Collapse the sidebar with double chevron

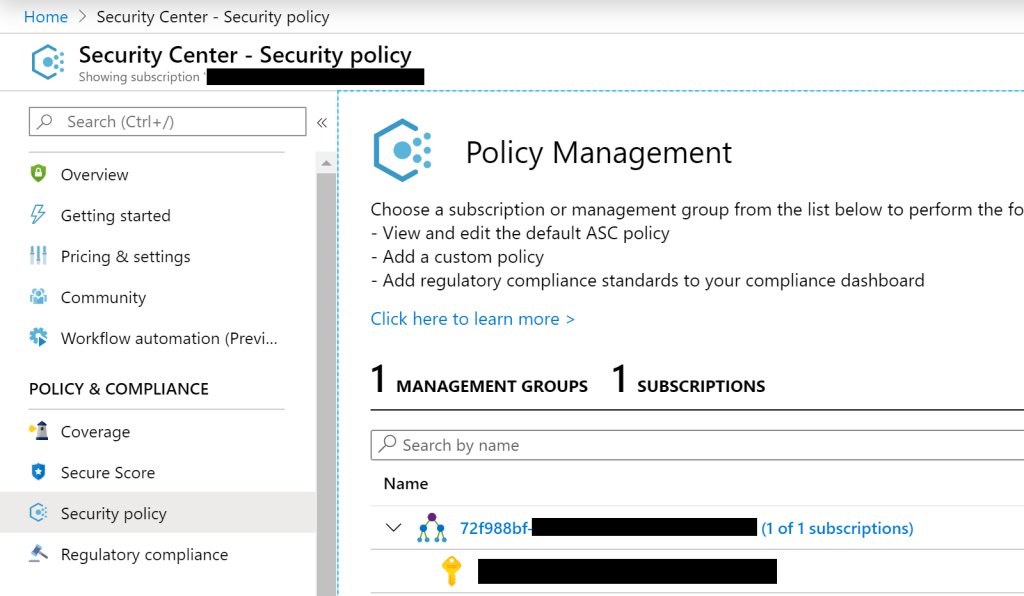[x=322, y=123]
